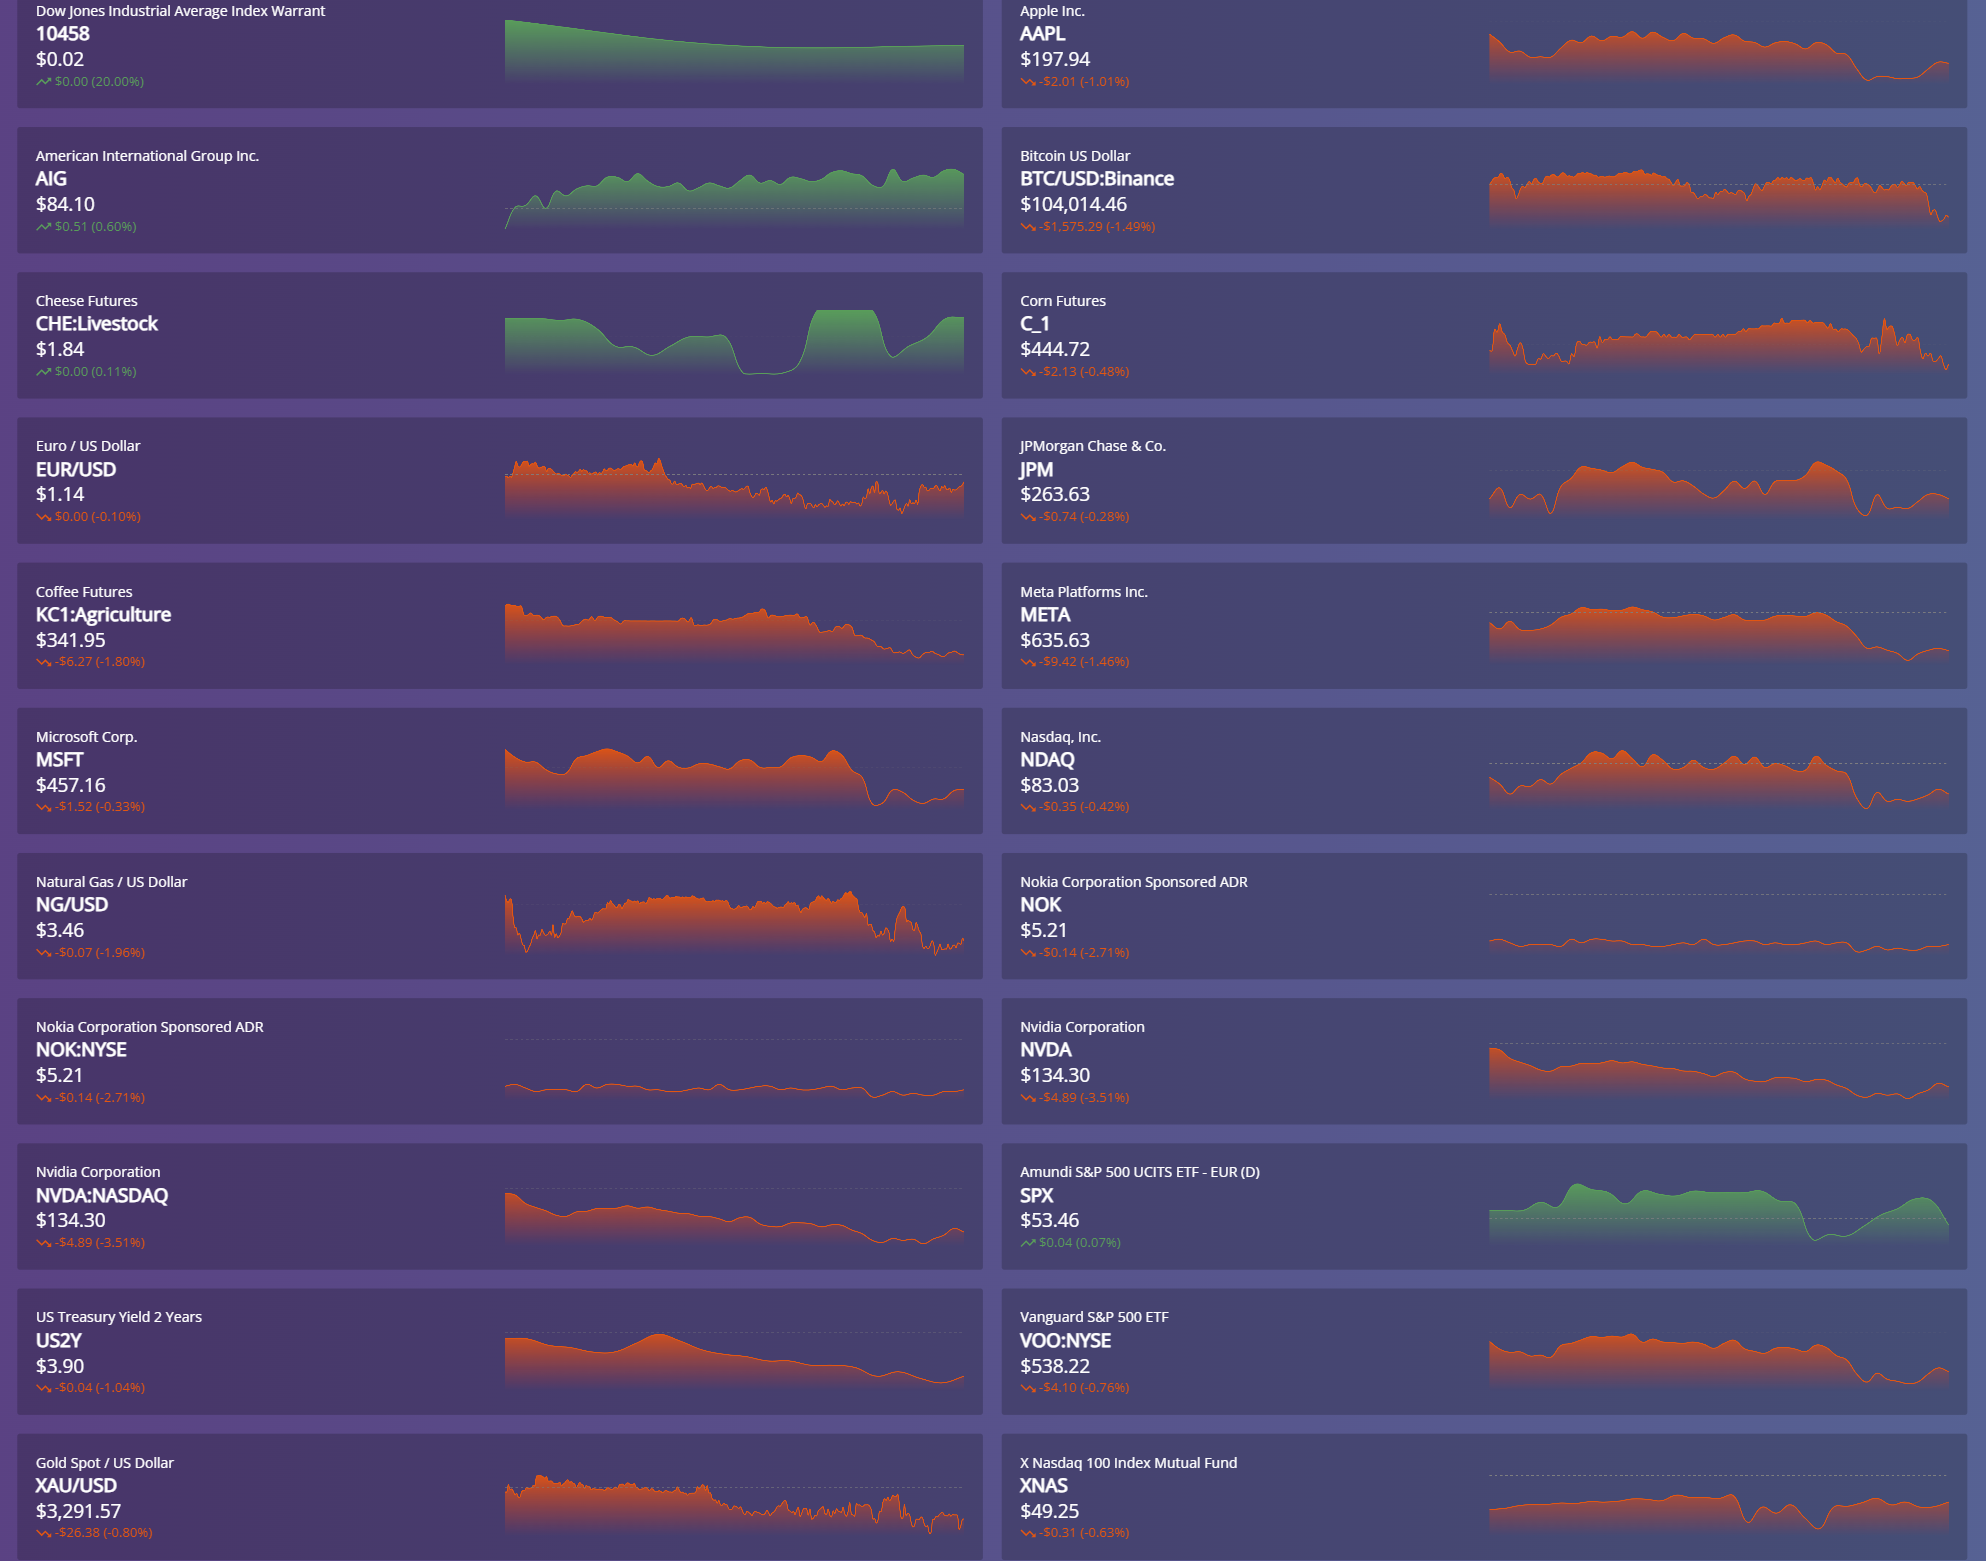Click the red trend arrow beside BTC/USD change
Screen dimensions: 1986x1561
[x=1027, y=227]
